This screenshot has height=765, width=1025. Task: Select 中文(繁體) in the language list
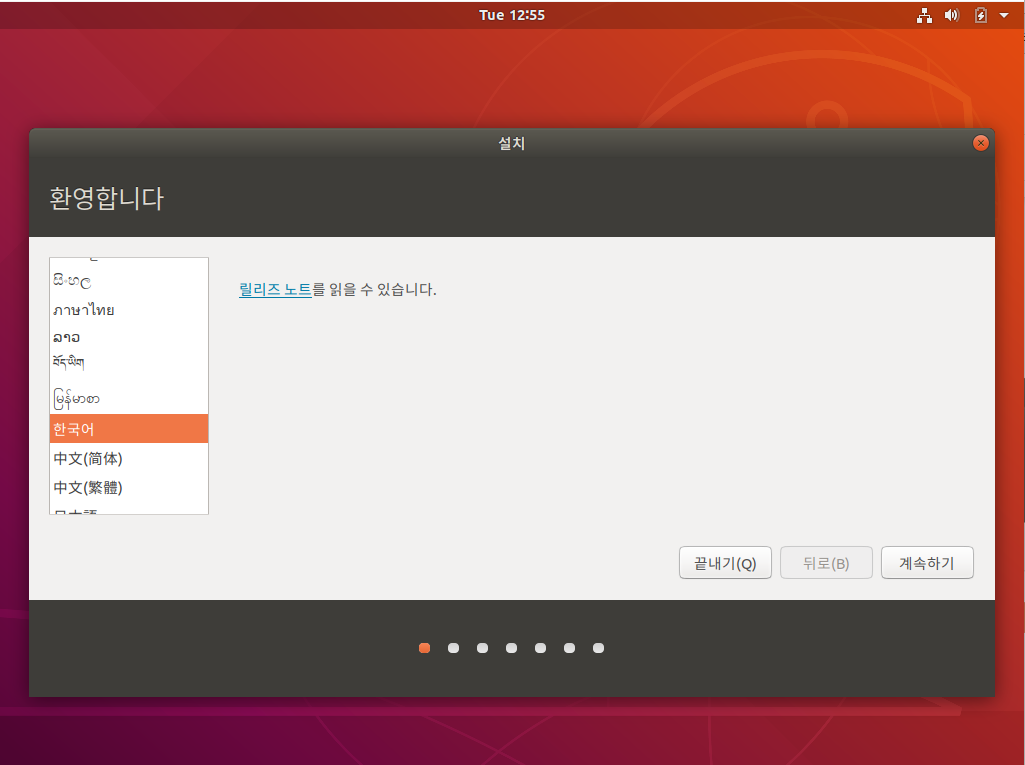(129, 487)
